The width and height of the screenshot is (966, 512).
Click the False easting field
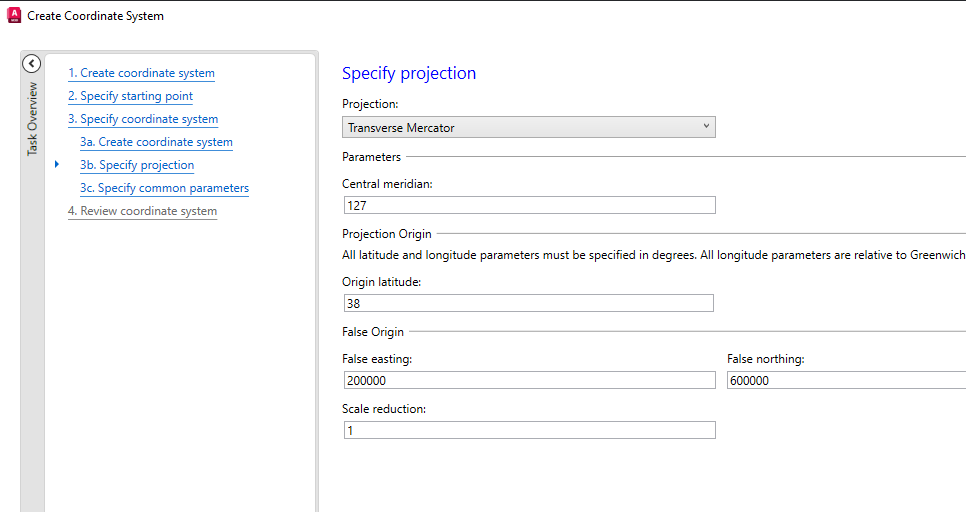pyautogui.click(x=528, y=380)
